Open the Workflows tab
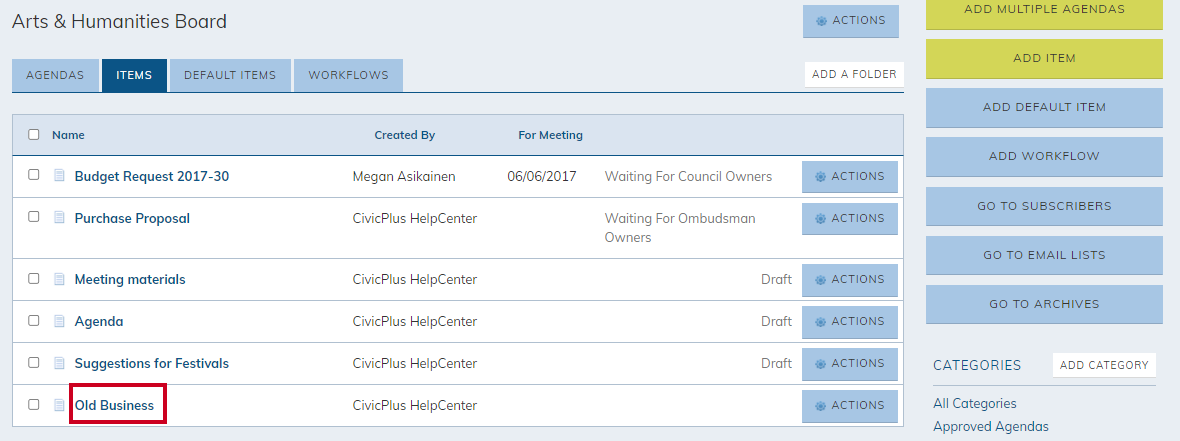Viewport: 1180px width, 441px height. point(348,75)
